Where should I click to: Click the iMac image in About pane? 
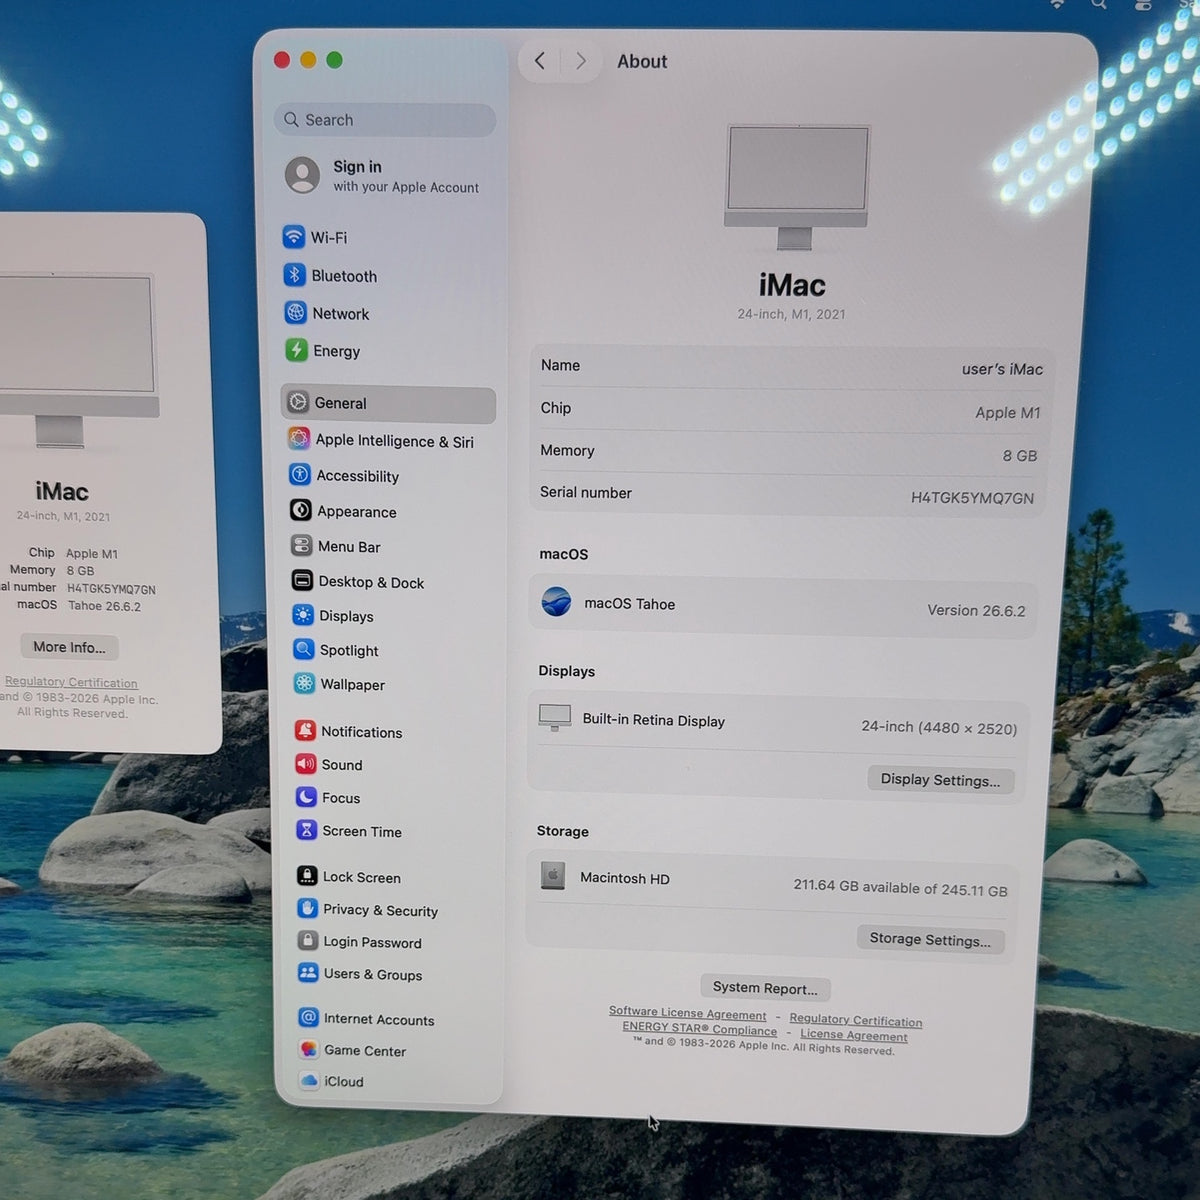click(797, 187)
